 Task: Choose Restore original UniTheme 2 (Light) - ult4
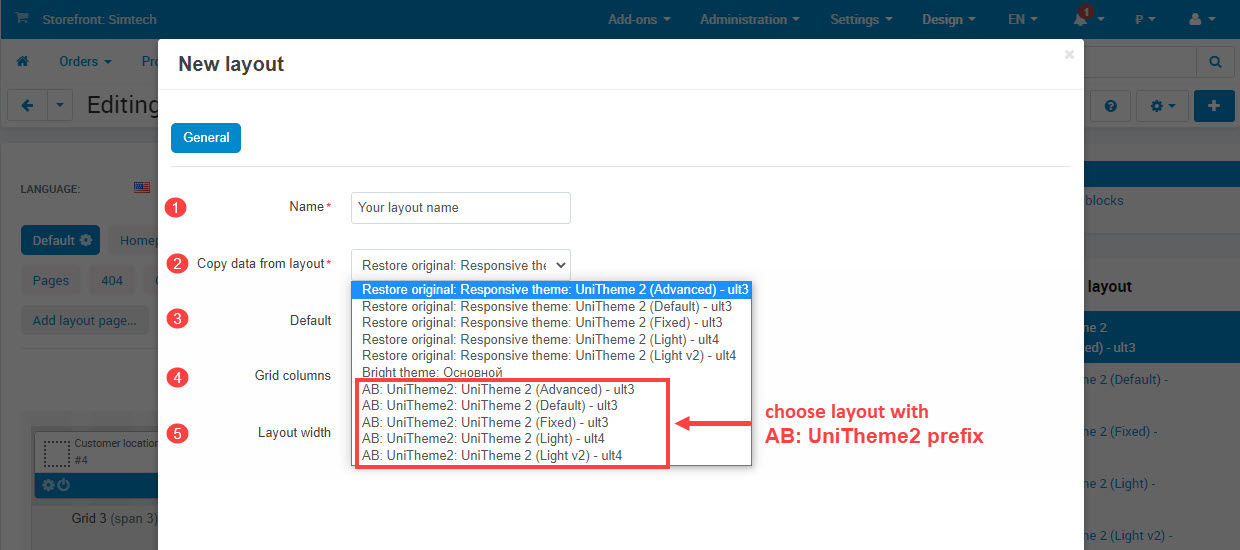(x=551, y=339)
